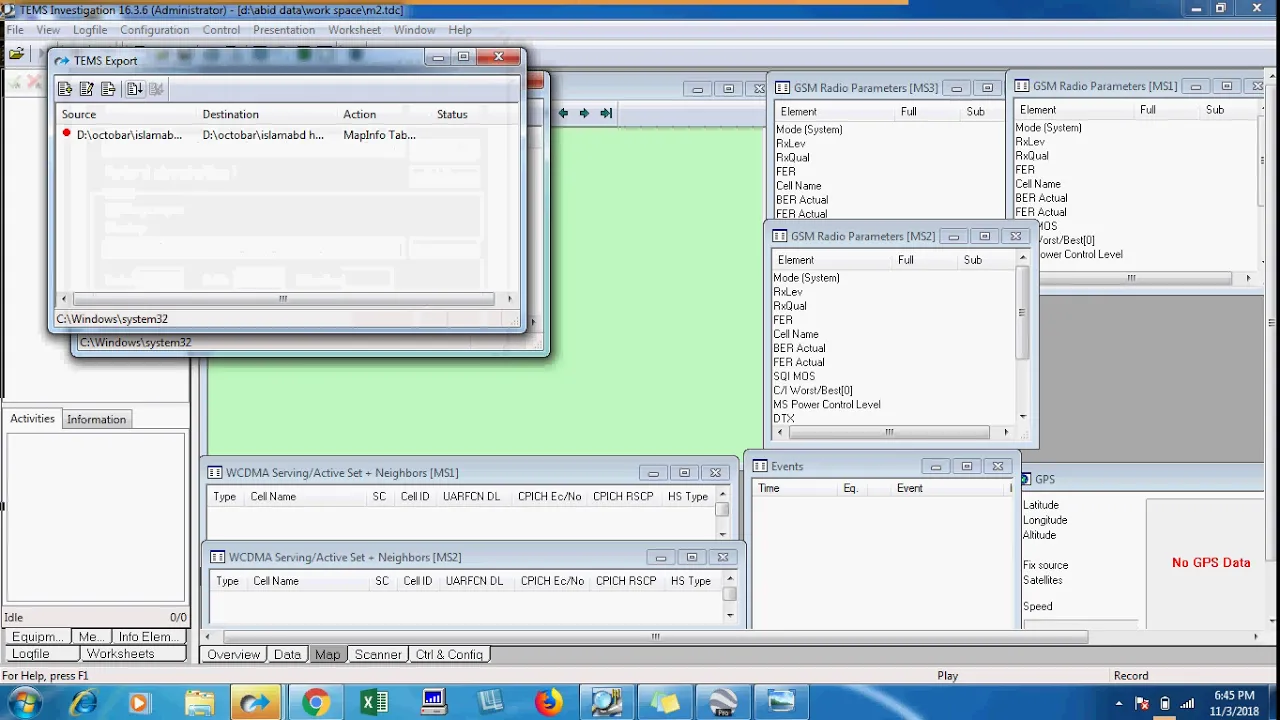Viewport: 1280px width, 720px height.
Task: Click Edit export order icon in TEMS Export
Action: 86,89
